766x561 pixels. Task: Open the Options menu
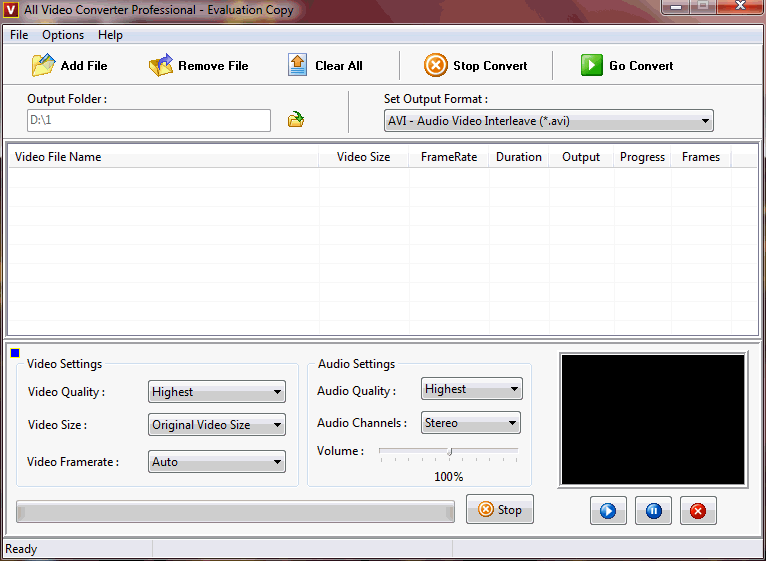click(x=63, y=35)
